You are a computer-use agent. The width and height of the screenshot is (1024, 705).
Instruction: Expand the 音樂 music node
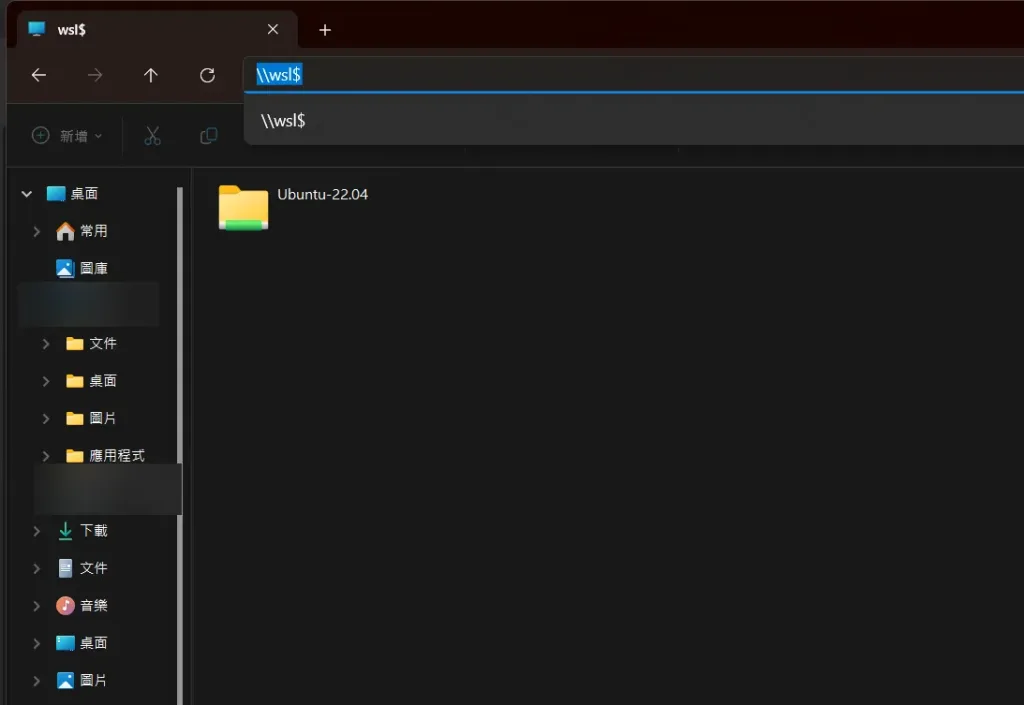click(37, 606)
